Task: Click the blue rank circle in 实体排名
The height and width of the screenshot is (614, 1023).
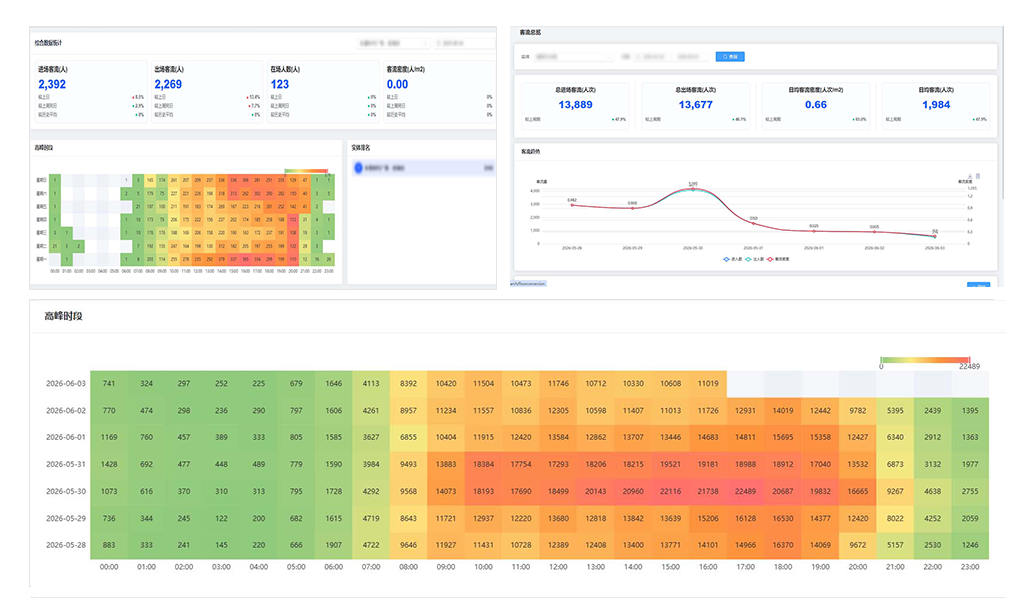Action: (358, 168)
